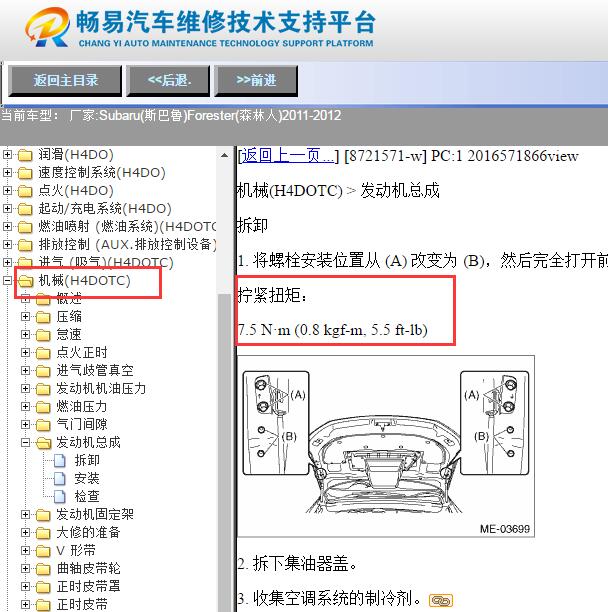This screenshot has width=608, height=612.
Task: Click the 大修的准备 folder icon
Action: click(43, 533)
